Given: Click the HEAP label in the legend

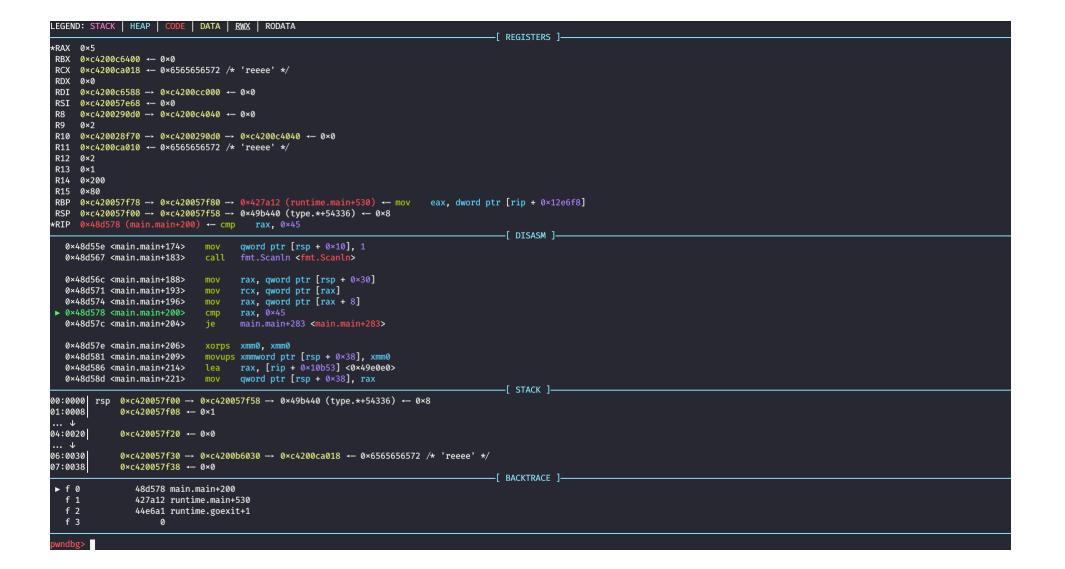Looking at the screenshot, I should click(x=140, y=26).
